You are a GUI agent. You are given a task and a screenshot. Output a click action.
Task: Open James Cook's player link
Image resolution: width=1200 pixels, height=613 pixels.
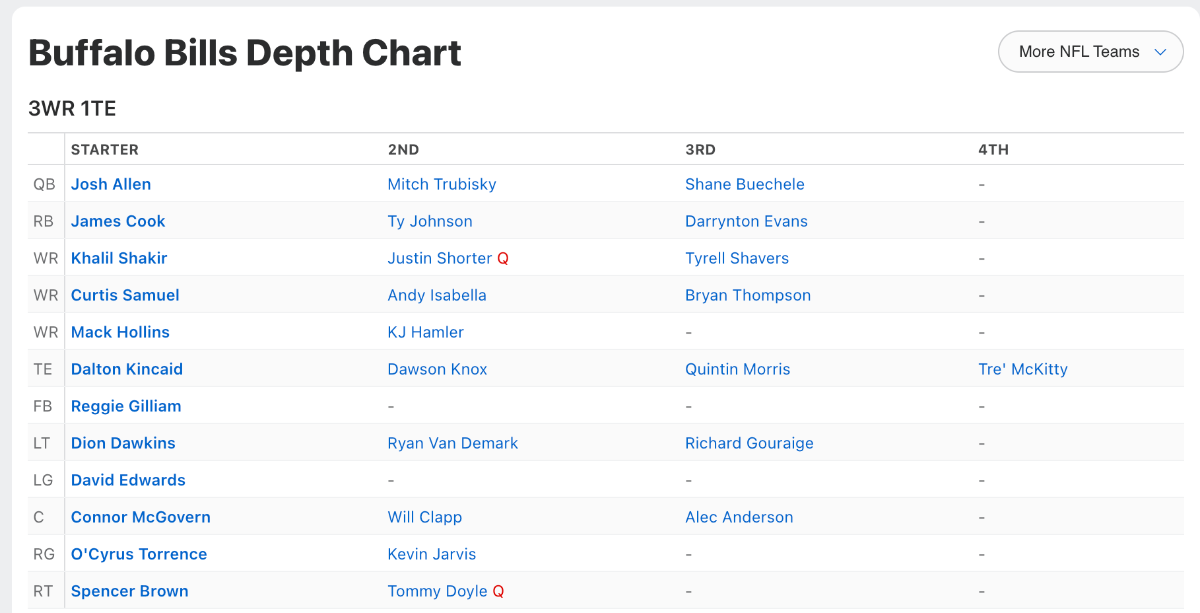(118, 221)
